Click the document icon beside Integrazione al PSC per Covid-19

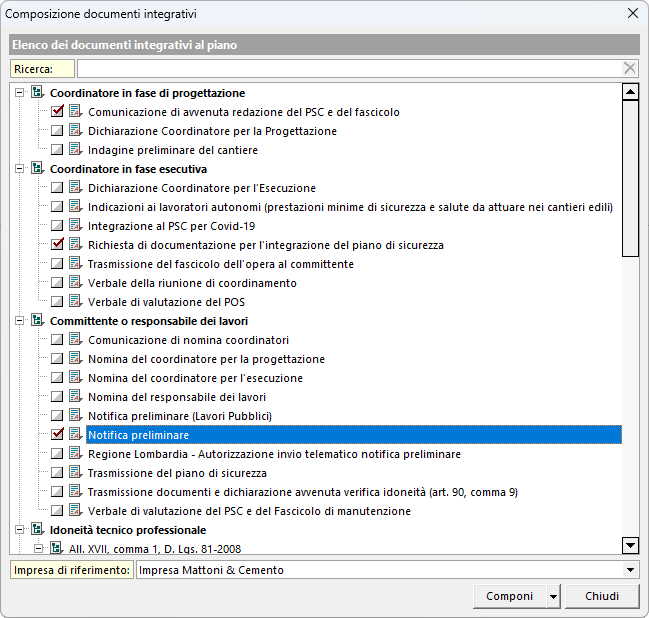tap(75, 226)
